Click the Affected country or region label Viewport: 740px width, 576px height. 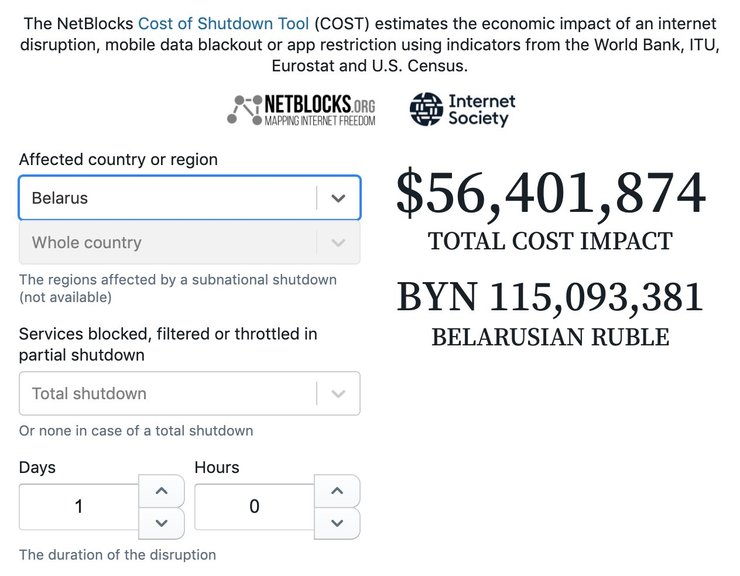pos(118,160)
